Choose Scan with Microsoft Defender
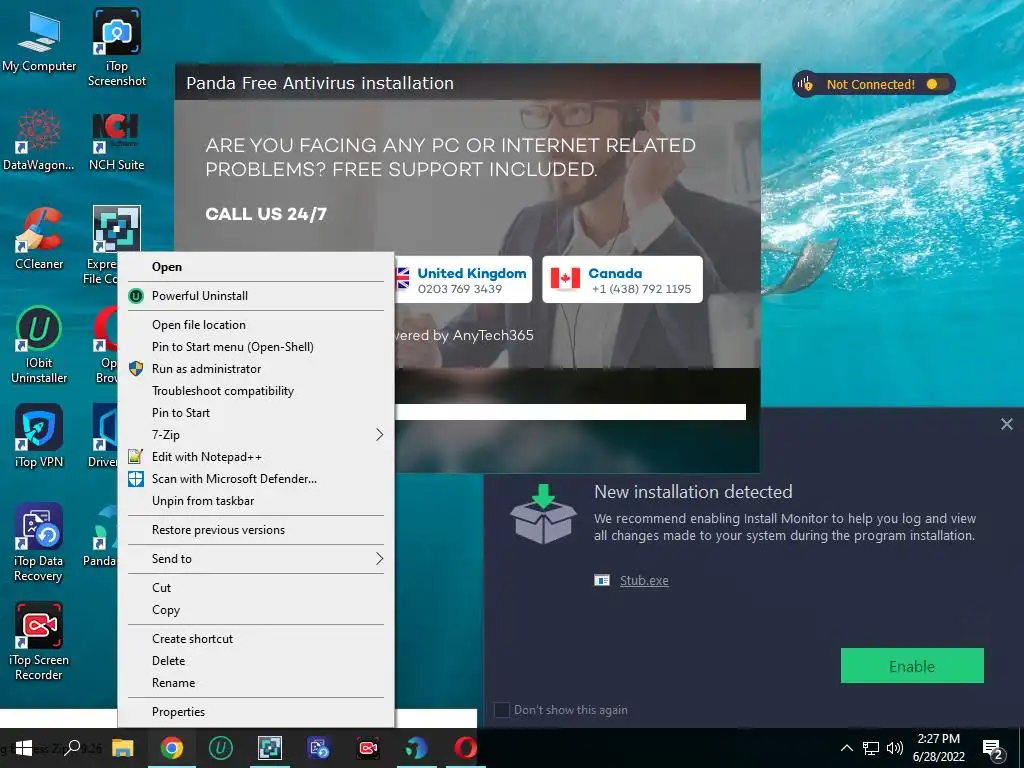Viewport: 1024px width, 768px height. (x=255, y=479)
